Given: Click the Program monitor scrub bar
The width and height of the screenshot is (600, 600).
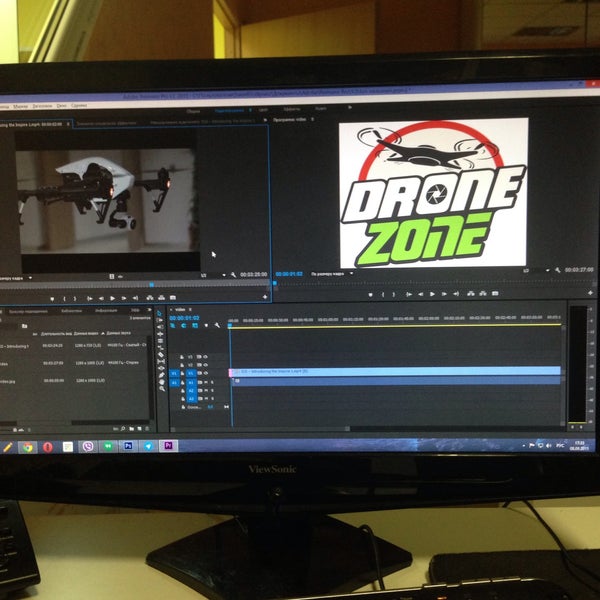Looking at the screenshot, I should tap(430, 283).
